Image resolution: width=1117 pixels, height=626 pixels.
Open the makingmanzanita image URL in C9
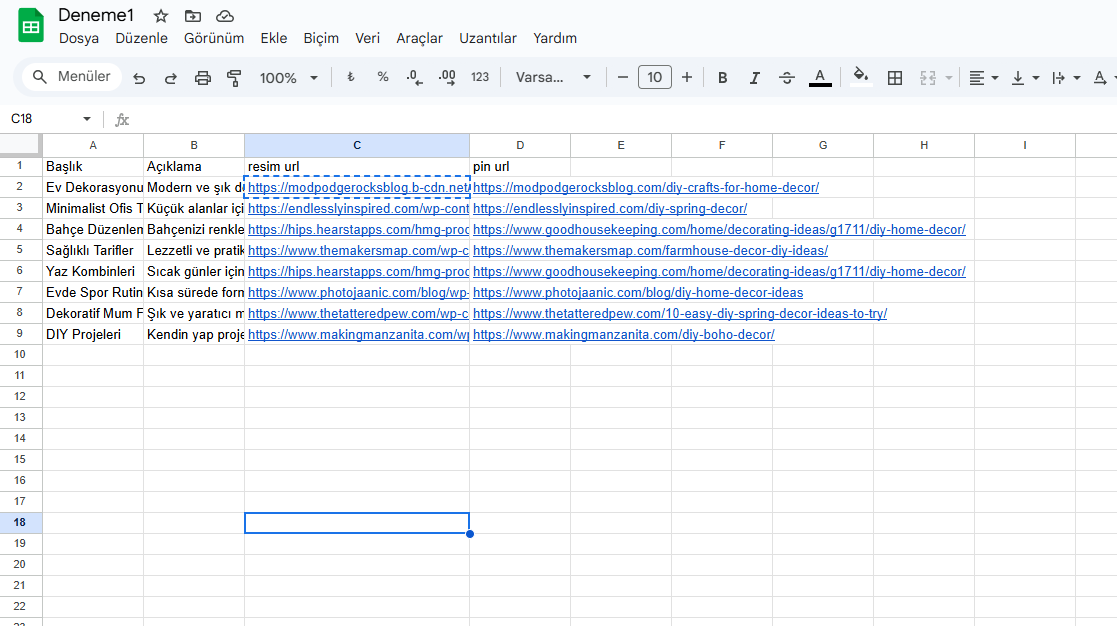358,335
